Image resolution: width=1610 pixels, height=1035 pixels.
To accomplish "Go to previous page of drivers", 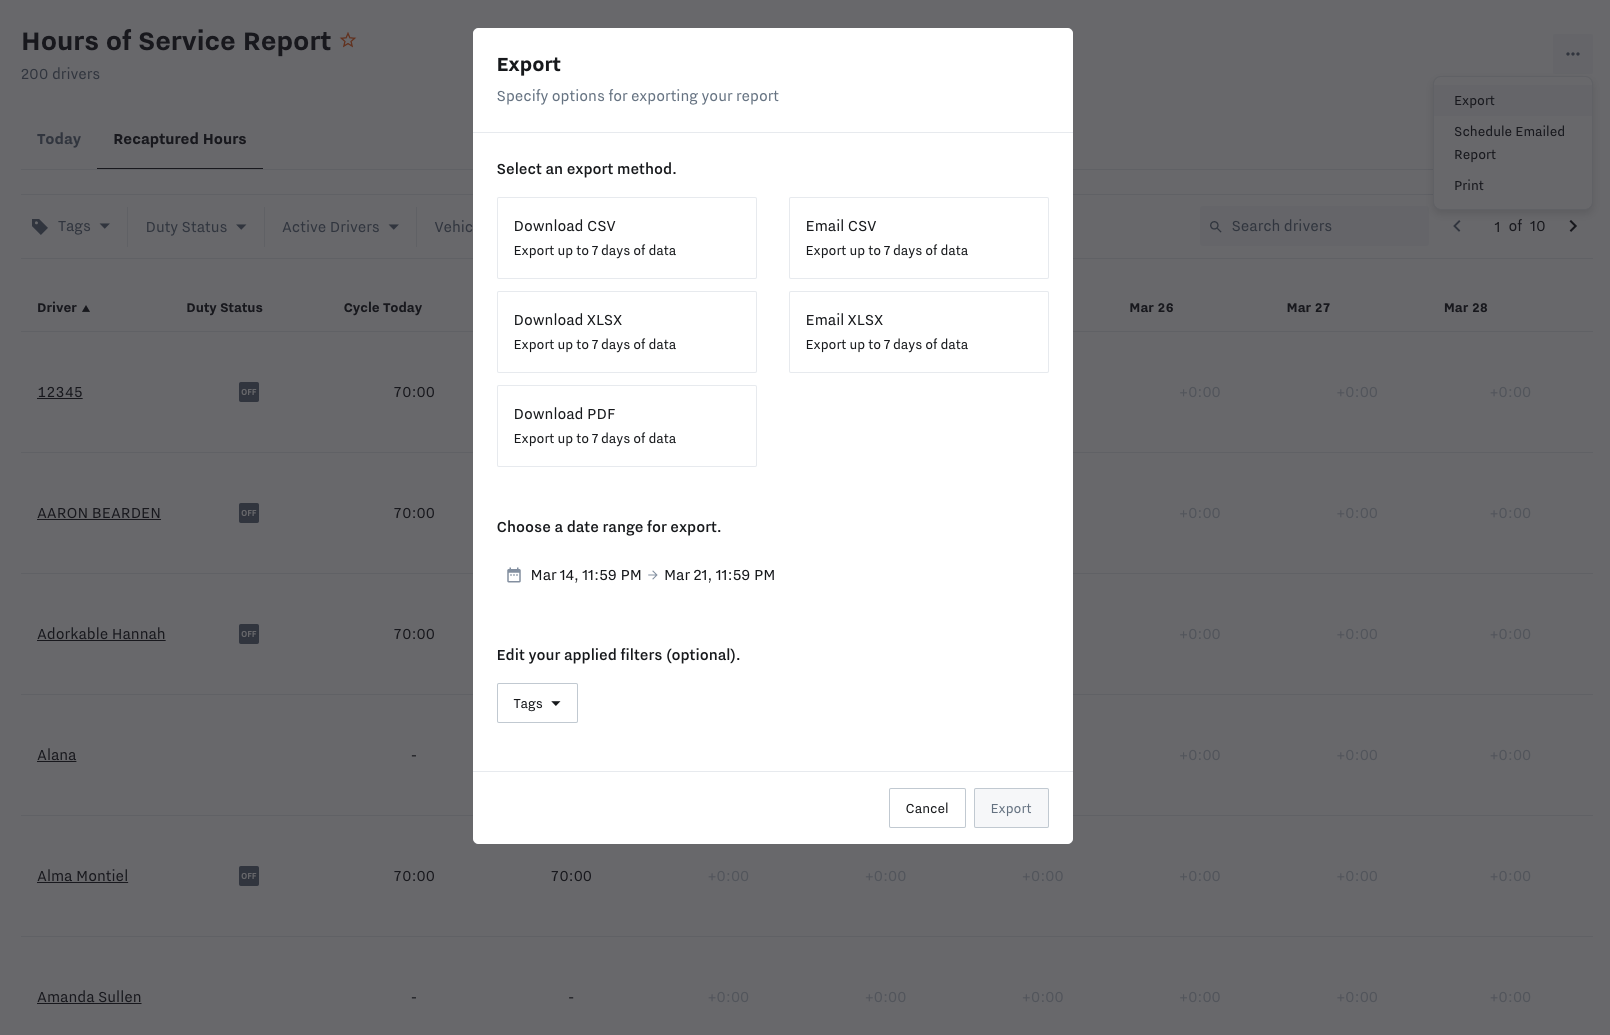I will (1457, 226).
